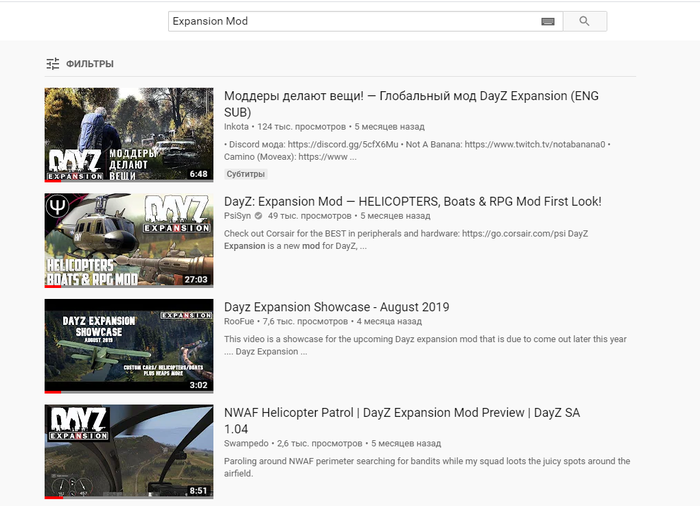Click NWAF Helicopter Patrol video title

[x=402, y=413]
